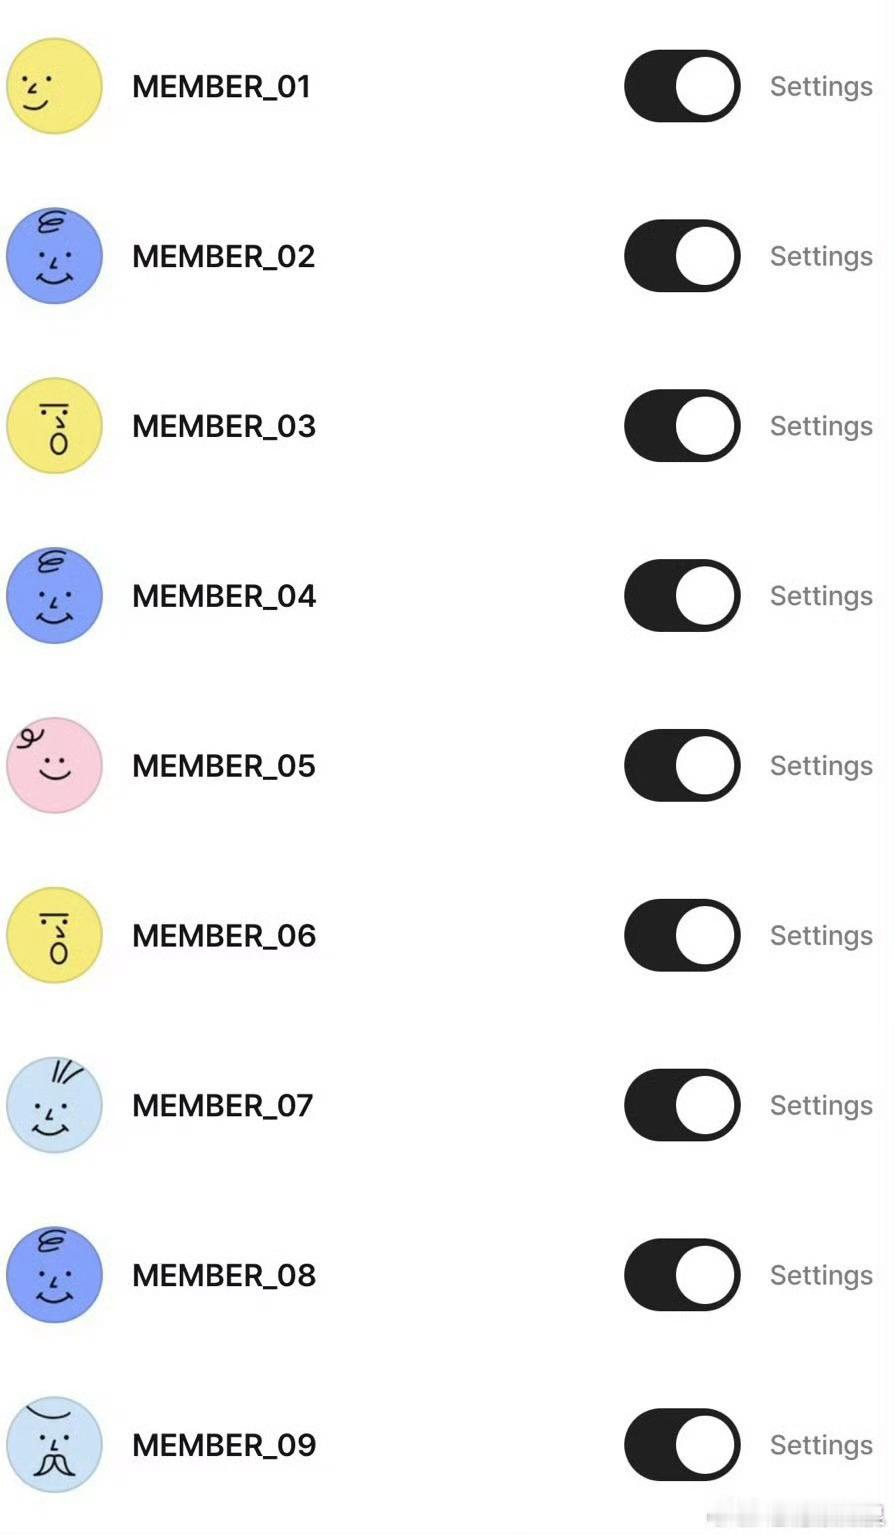Click MEMBER_02 blue face avatar
The image size is (894, 1535).
55,256
